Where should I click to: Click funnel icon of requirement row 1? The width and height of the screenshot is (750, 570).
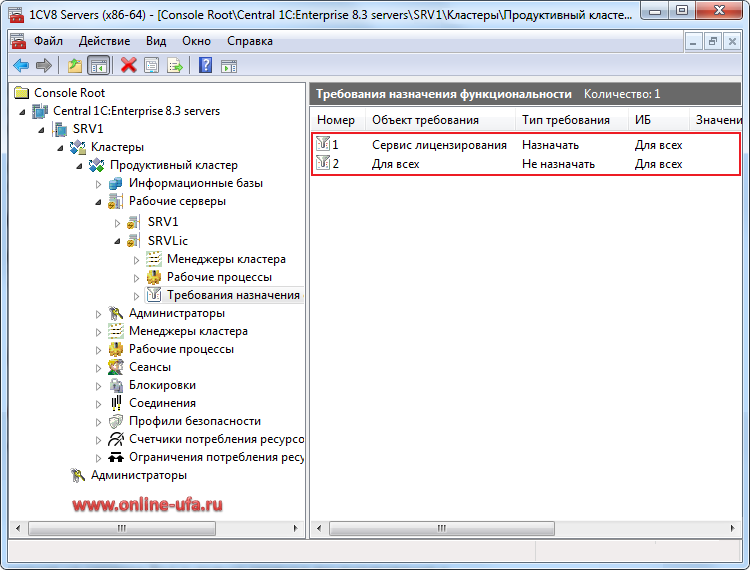[x=323, y=143]
